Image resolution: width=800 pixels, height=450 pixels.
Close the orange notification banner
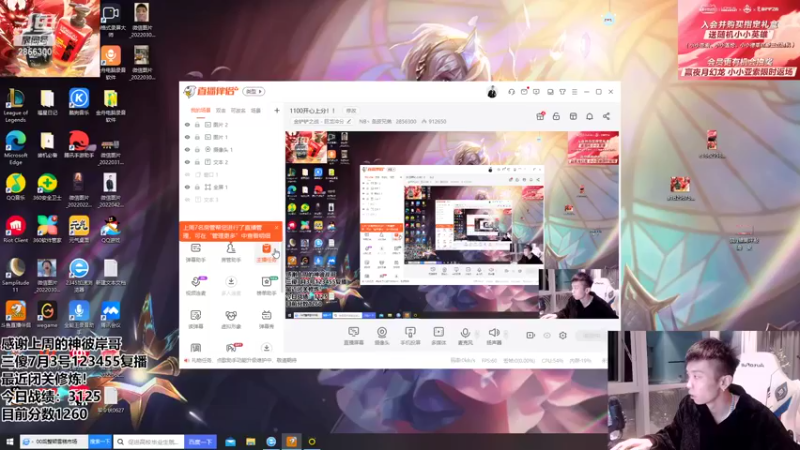277,228
